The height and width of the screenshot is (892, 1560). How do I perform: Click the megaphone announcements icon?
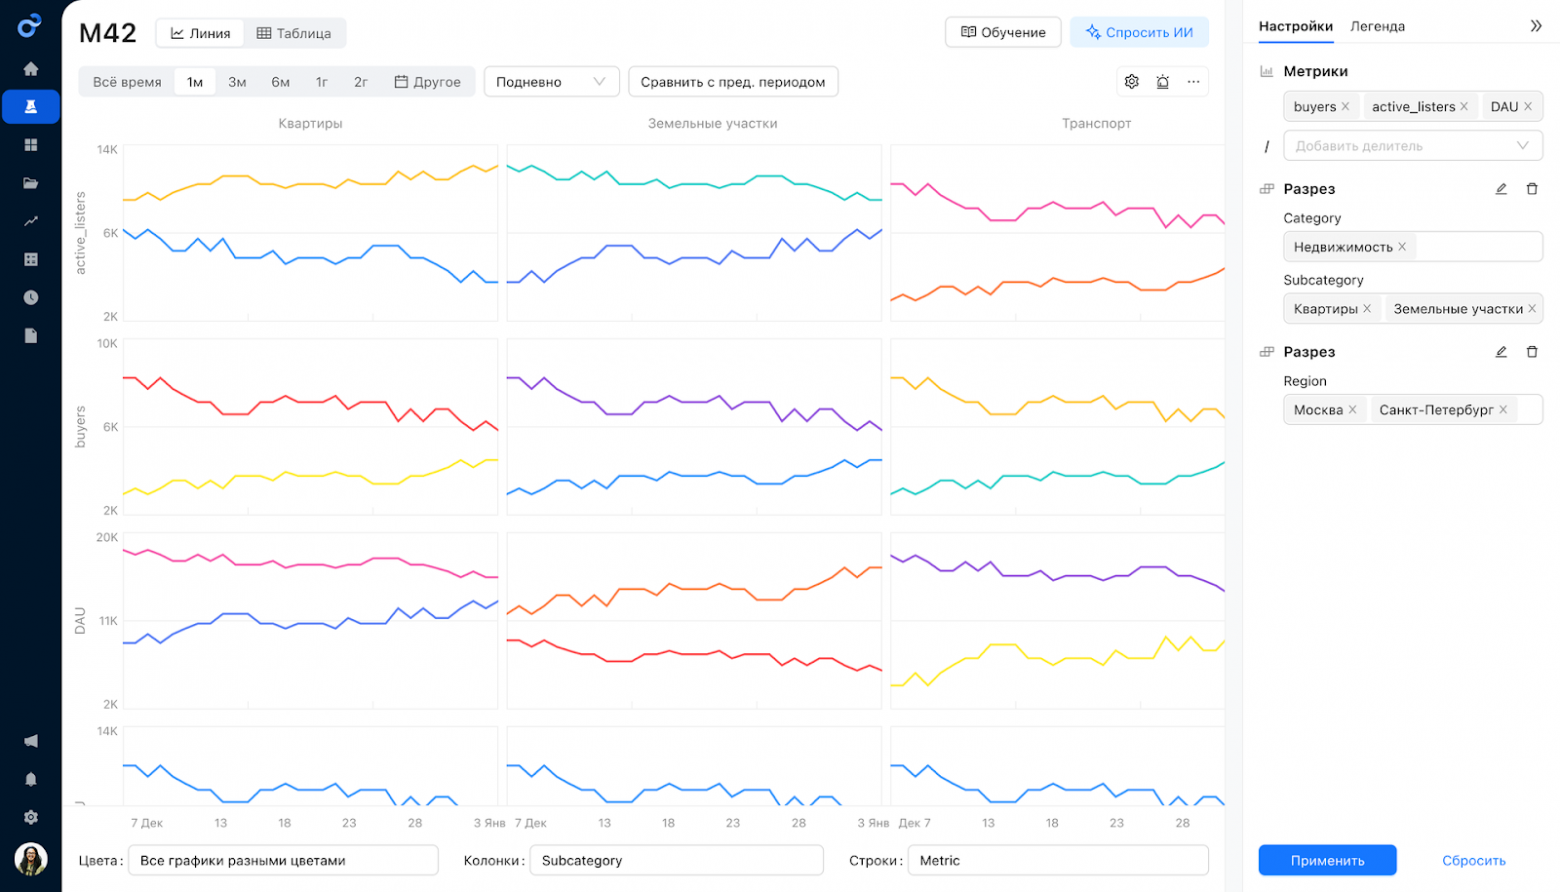point(31,741)
